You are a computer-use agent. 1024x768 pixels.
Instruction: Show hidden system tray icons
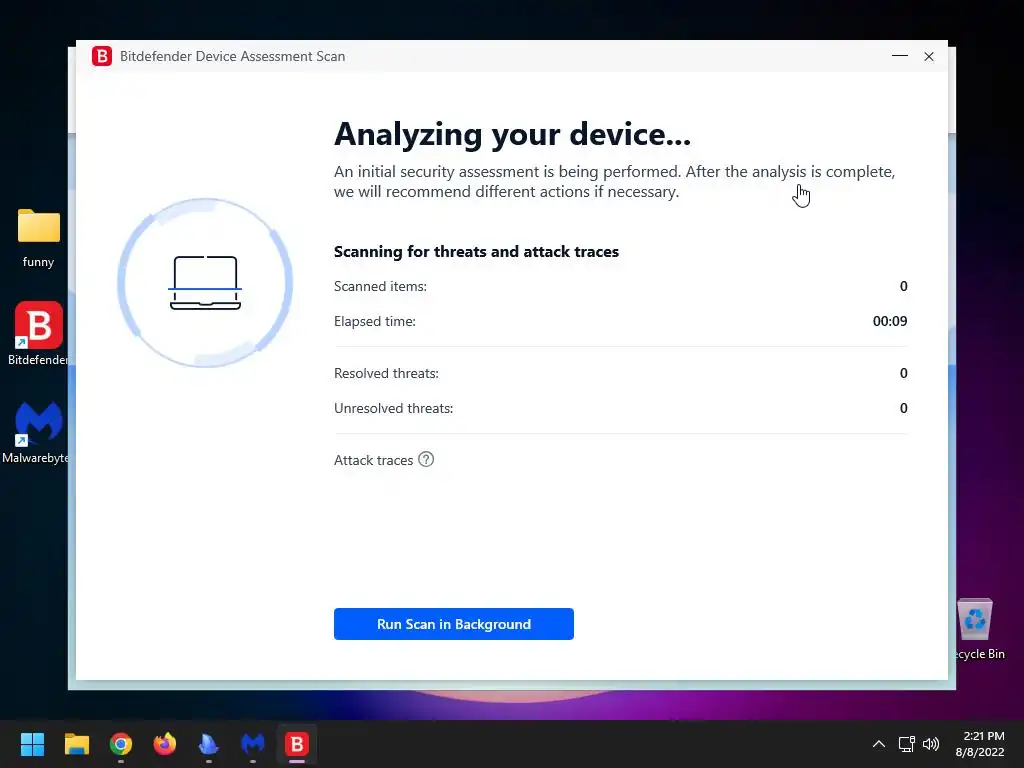[879, 744]
